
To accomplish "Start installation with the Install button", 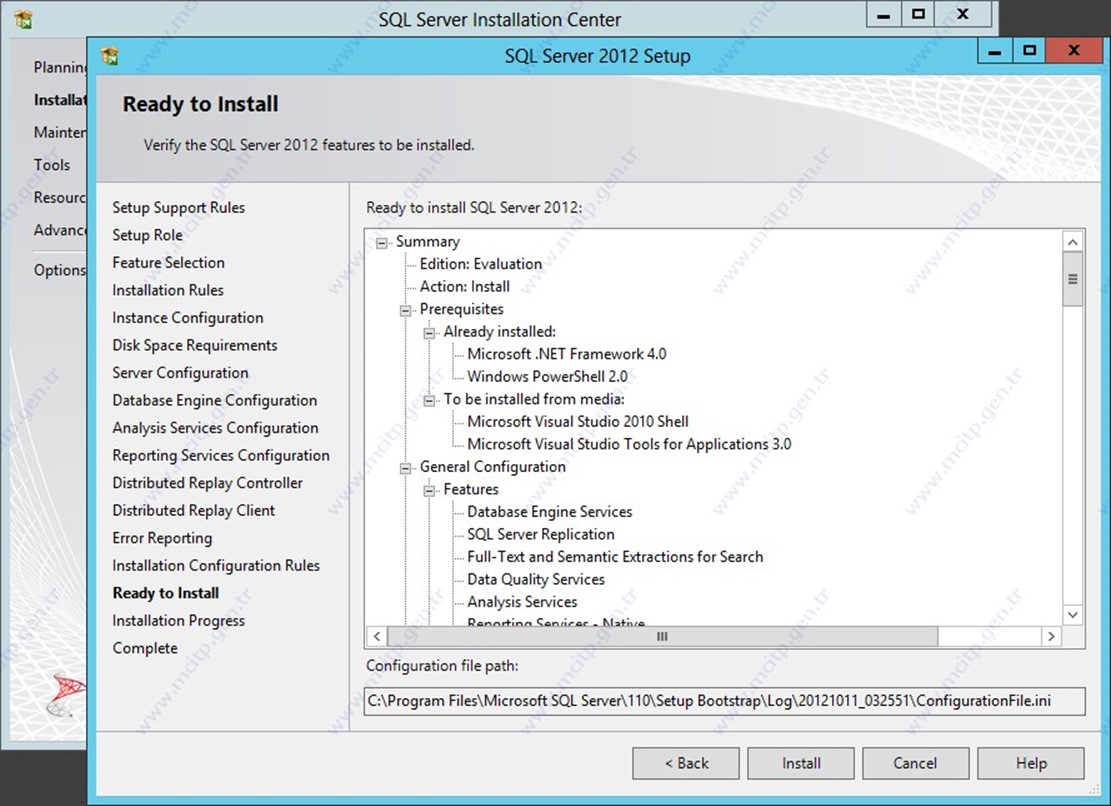I will pos(801,763).
